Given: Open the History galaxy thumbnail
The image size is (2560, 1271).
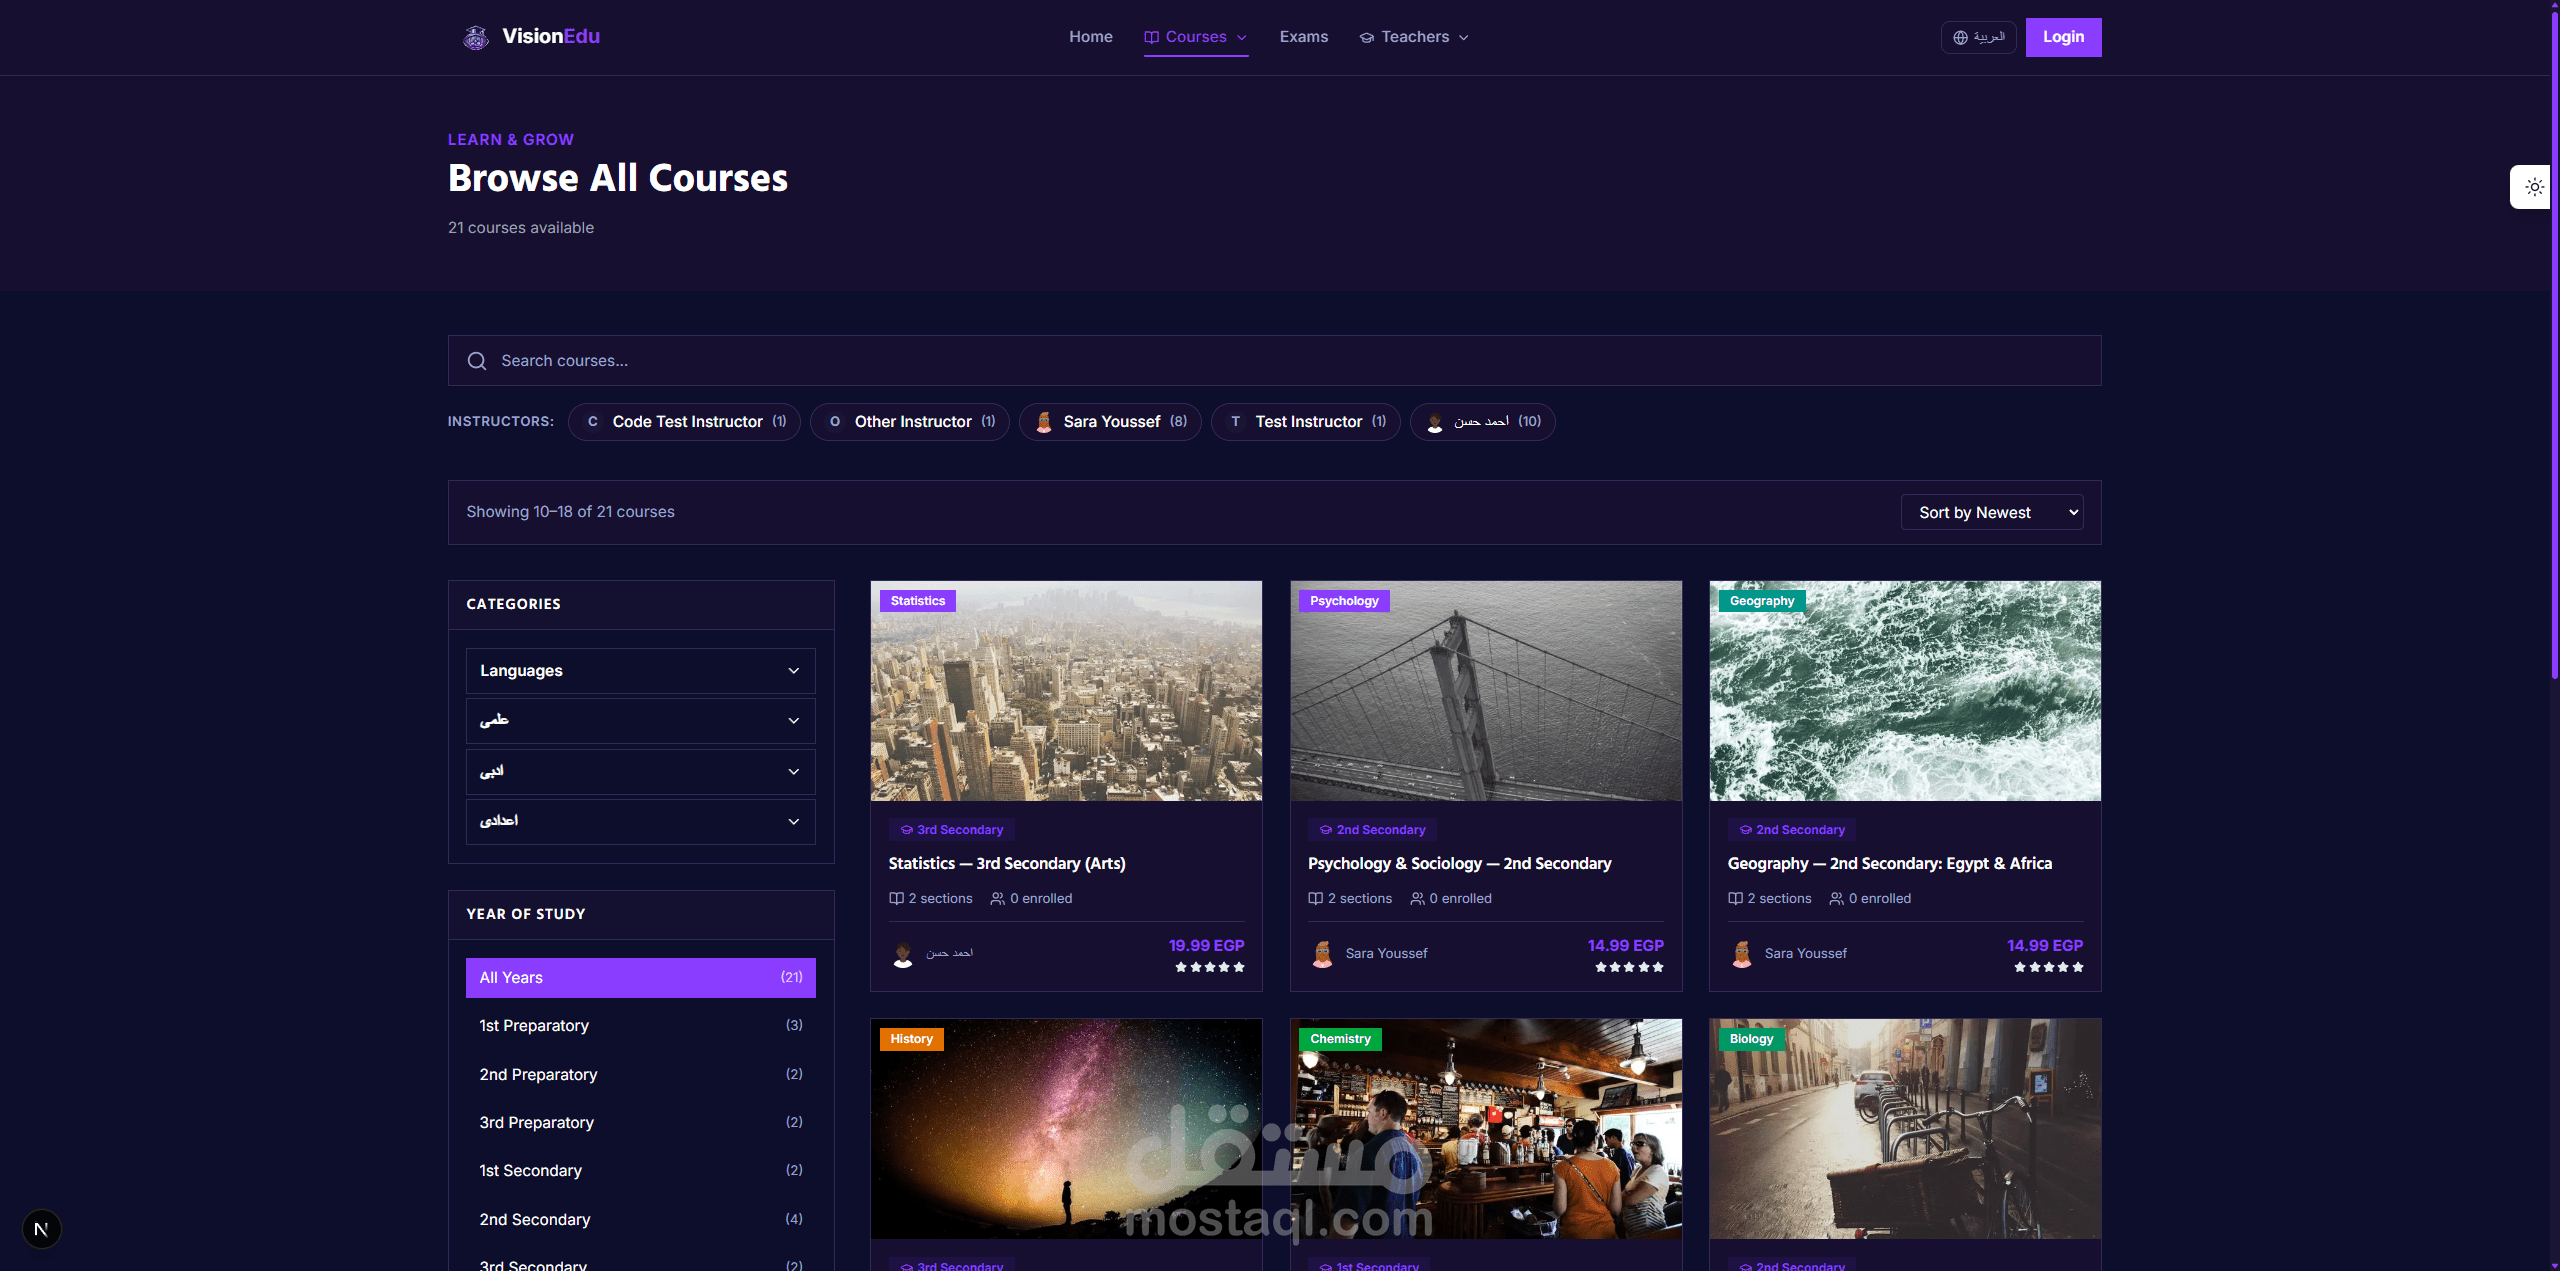Looking at the screenshot, I should (x=1067, y=1129).
